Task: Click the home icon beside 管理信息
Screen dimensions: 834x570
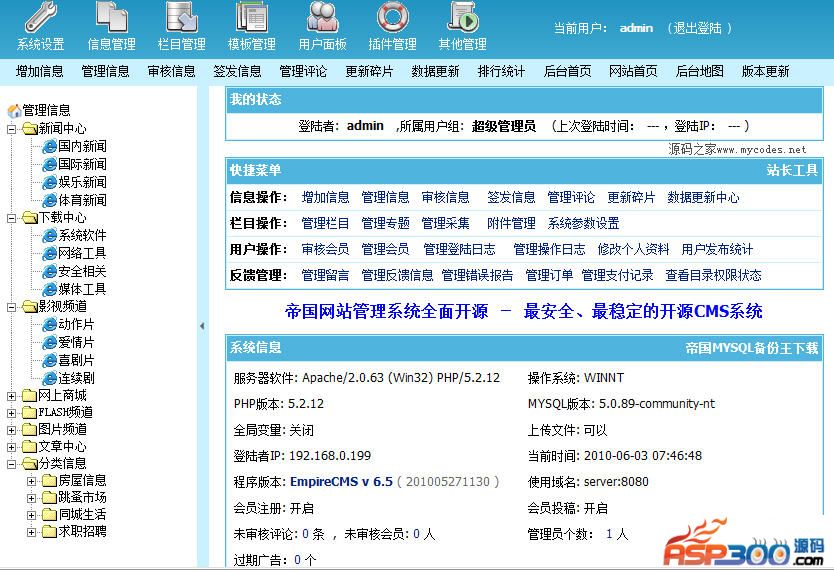Action: pyautogui.click(x=14, y=111)
